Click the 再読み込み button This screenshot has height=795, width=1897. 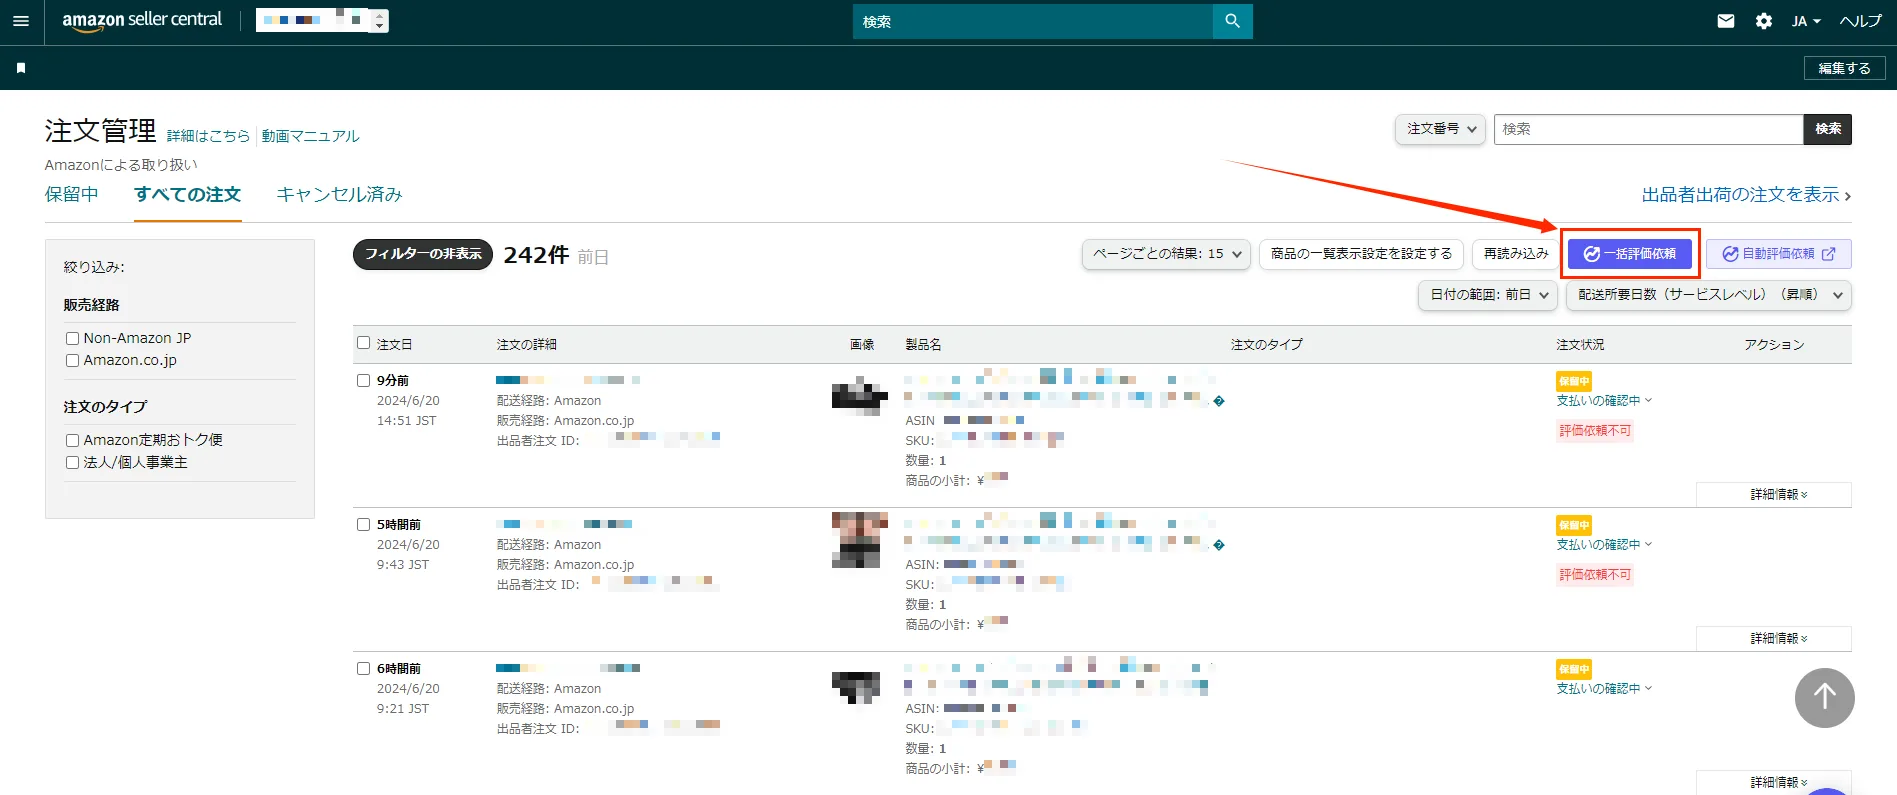1515,254
